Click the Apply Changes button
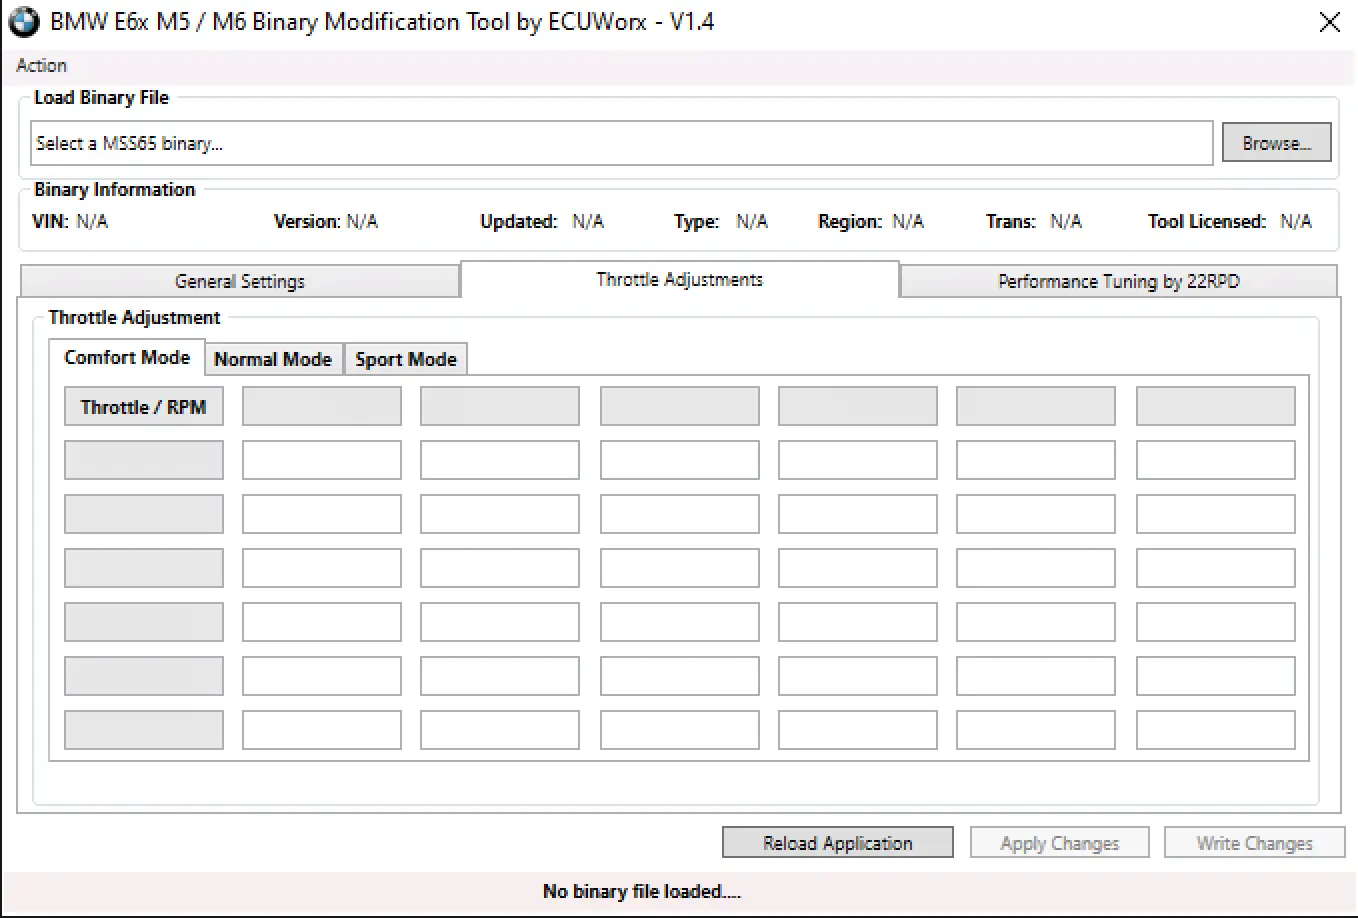This screenshot has width=1358, height=918. (1059, 843)
